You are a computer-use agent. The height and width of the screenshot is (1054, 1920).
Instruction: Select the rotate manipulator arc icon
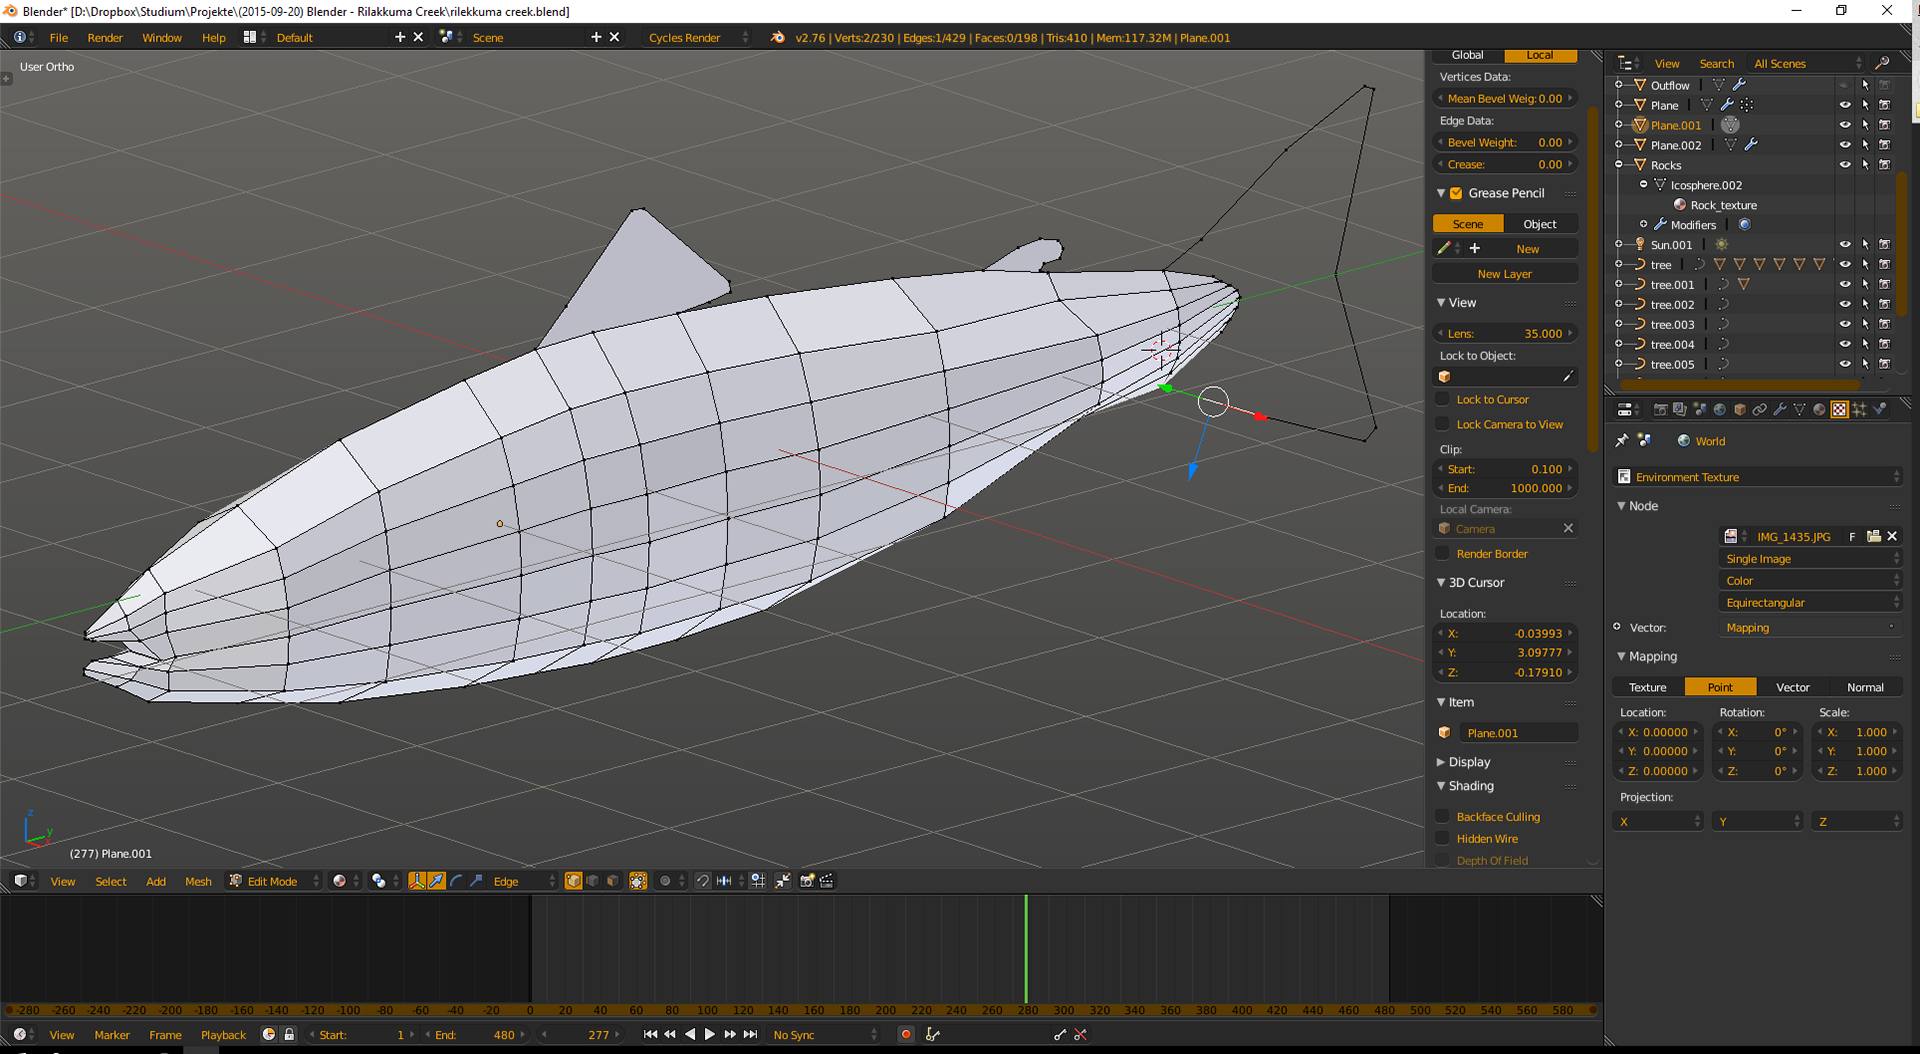pos(456,881)
